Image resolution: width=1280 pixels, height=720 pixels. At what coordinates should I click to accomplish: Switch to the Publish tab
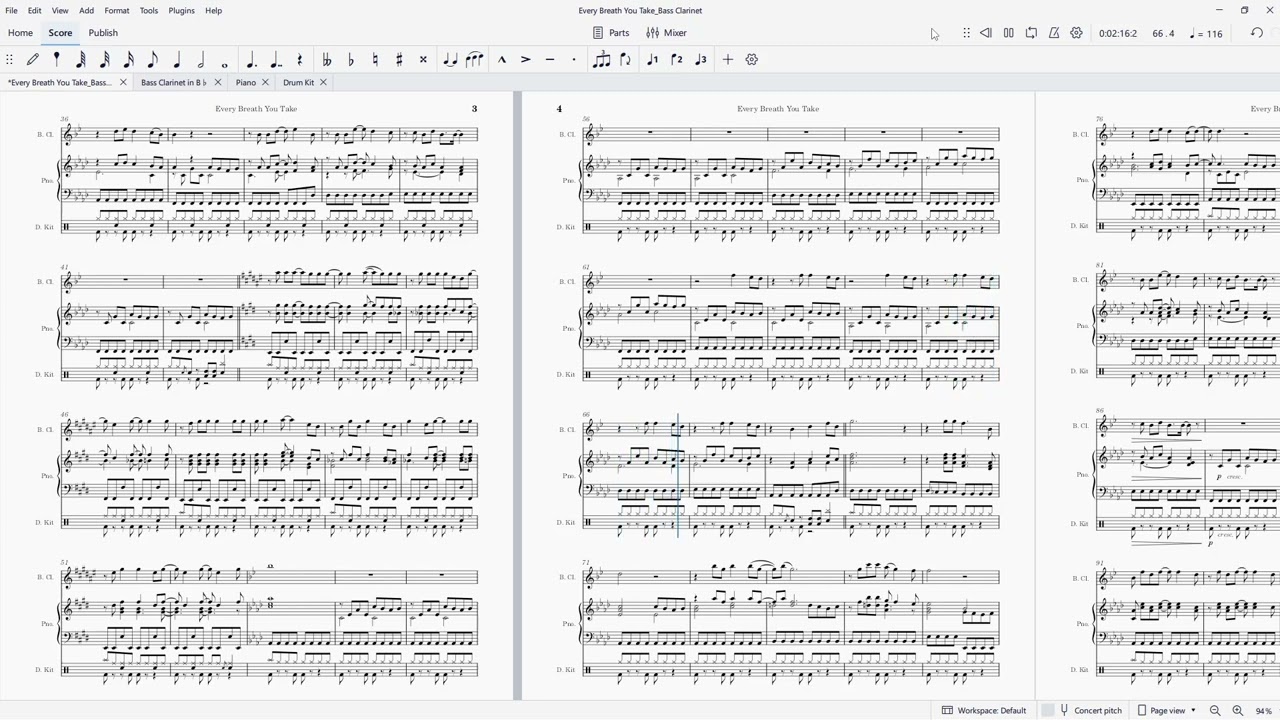click(103, 33)
